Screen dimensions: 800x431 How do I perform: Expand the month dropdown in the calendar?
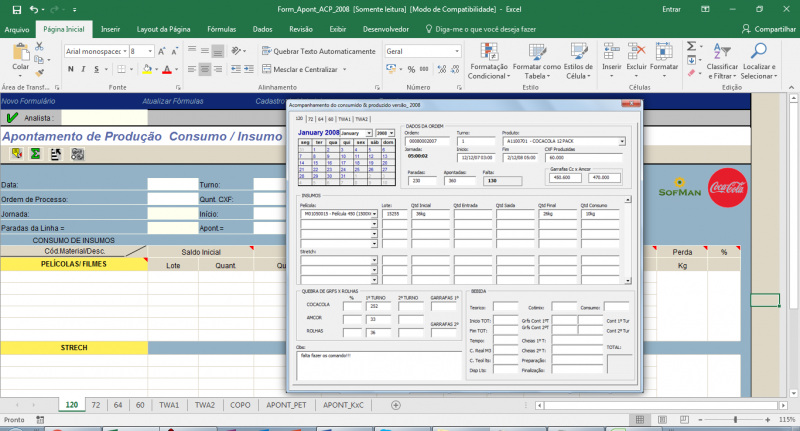[x=370, y=132]
